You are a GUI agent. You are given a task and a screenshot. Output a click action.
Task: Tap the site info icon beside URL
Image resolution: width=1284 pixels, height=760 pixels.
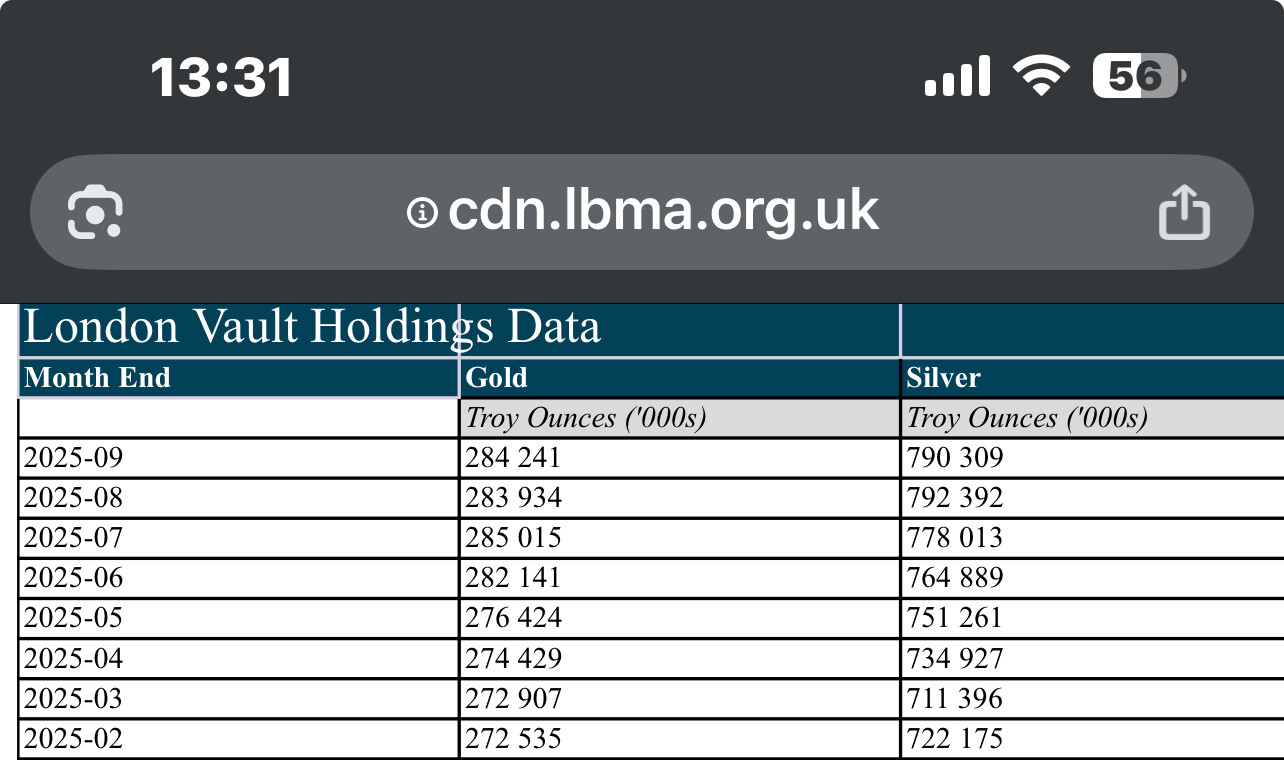422,212
